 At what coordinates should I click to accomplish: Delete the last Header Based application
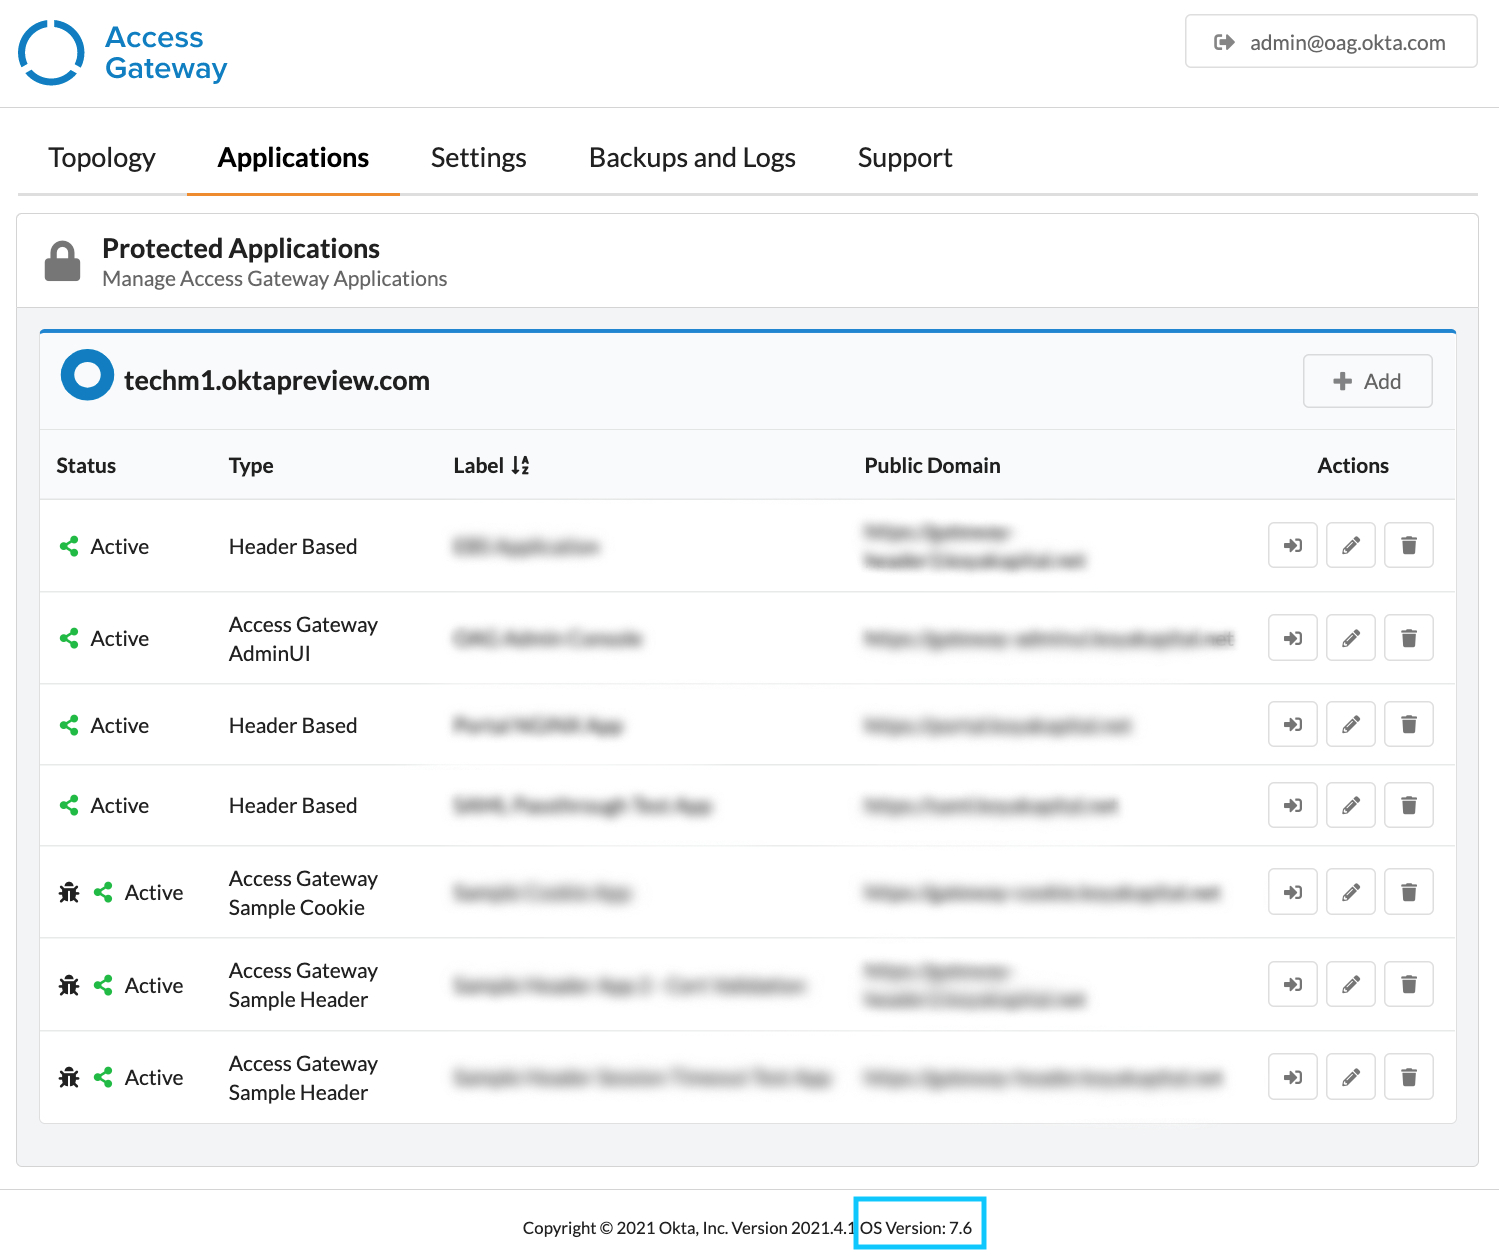[1408, 805]
